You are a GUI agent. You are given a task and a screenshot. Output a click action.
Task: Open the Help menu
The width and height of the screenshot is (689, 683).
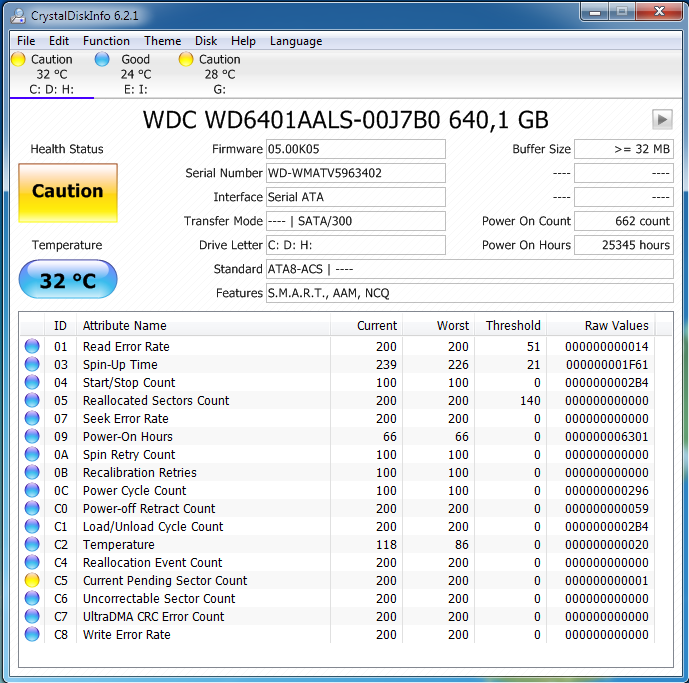(x=243, y=41)
